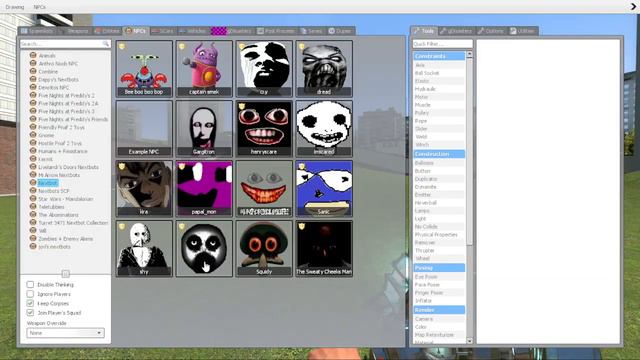The width and height of the screenshot is (640, 360).
Task: Click the tool list scrollbar thumb
Action: point(469,151)
